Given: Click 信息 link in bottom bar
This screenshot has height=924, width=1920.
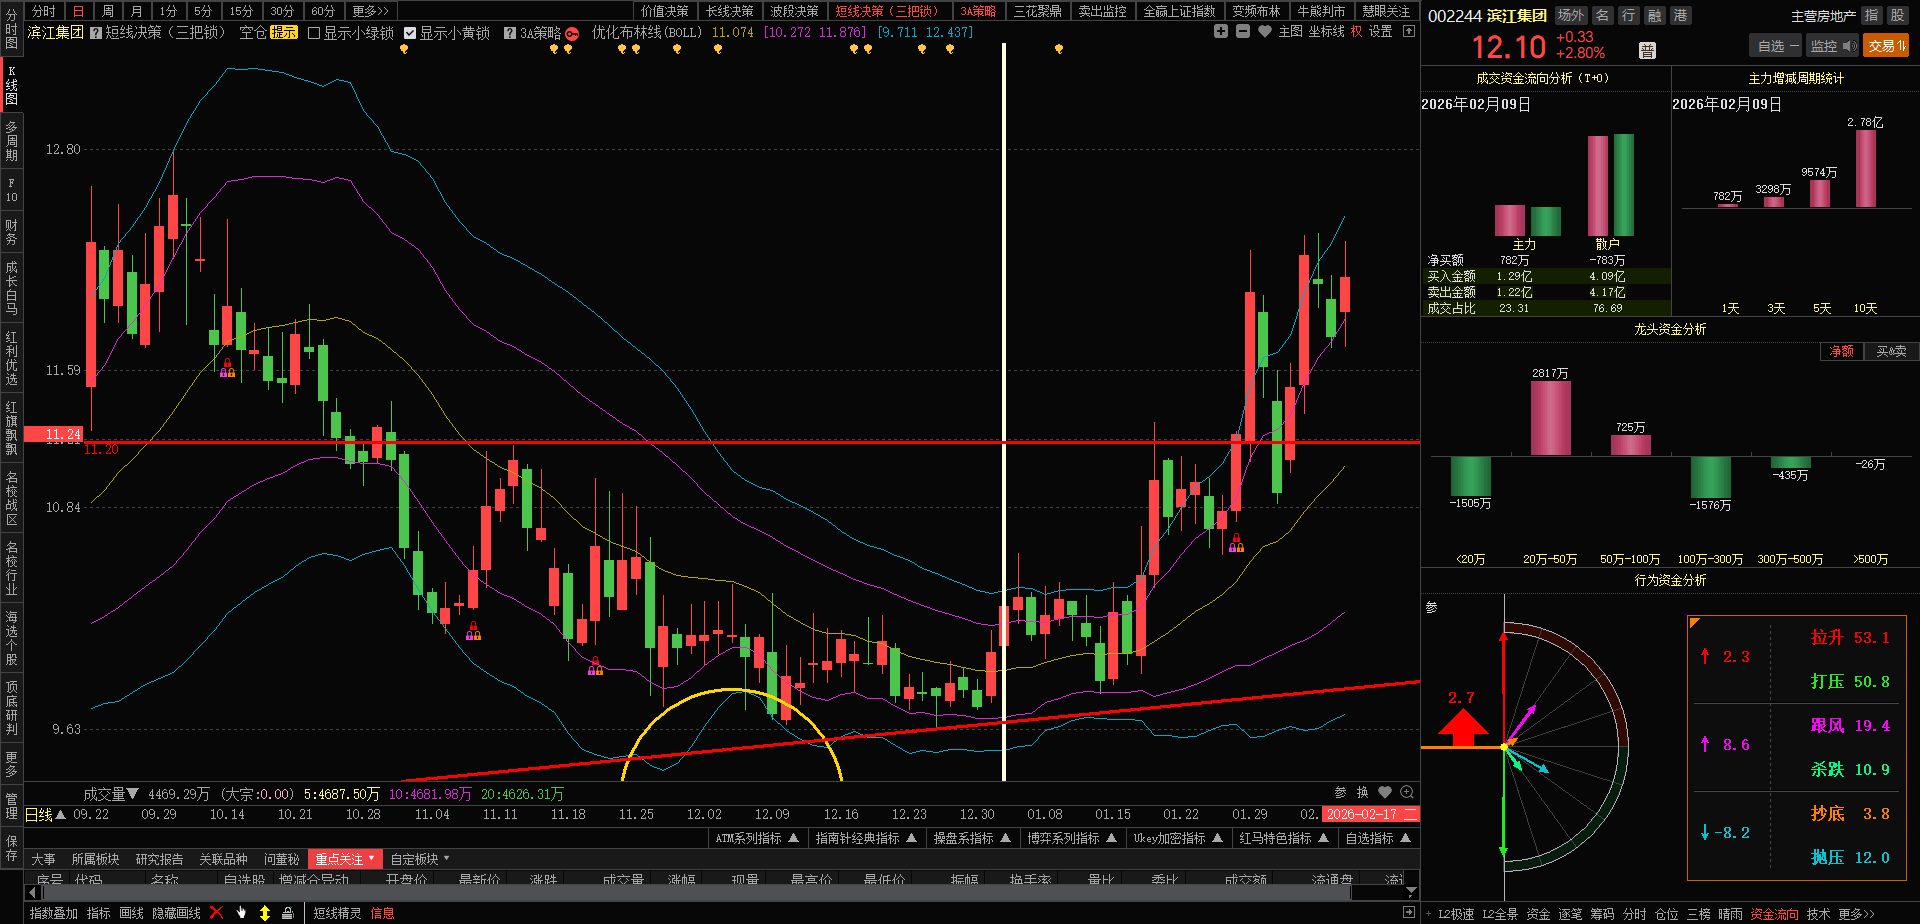Looking at the screenshot, I should pos(382,913).
